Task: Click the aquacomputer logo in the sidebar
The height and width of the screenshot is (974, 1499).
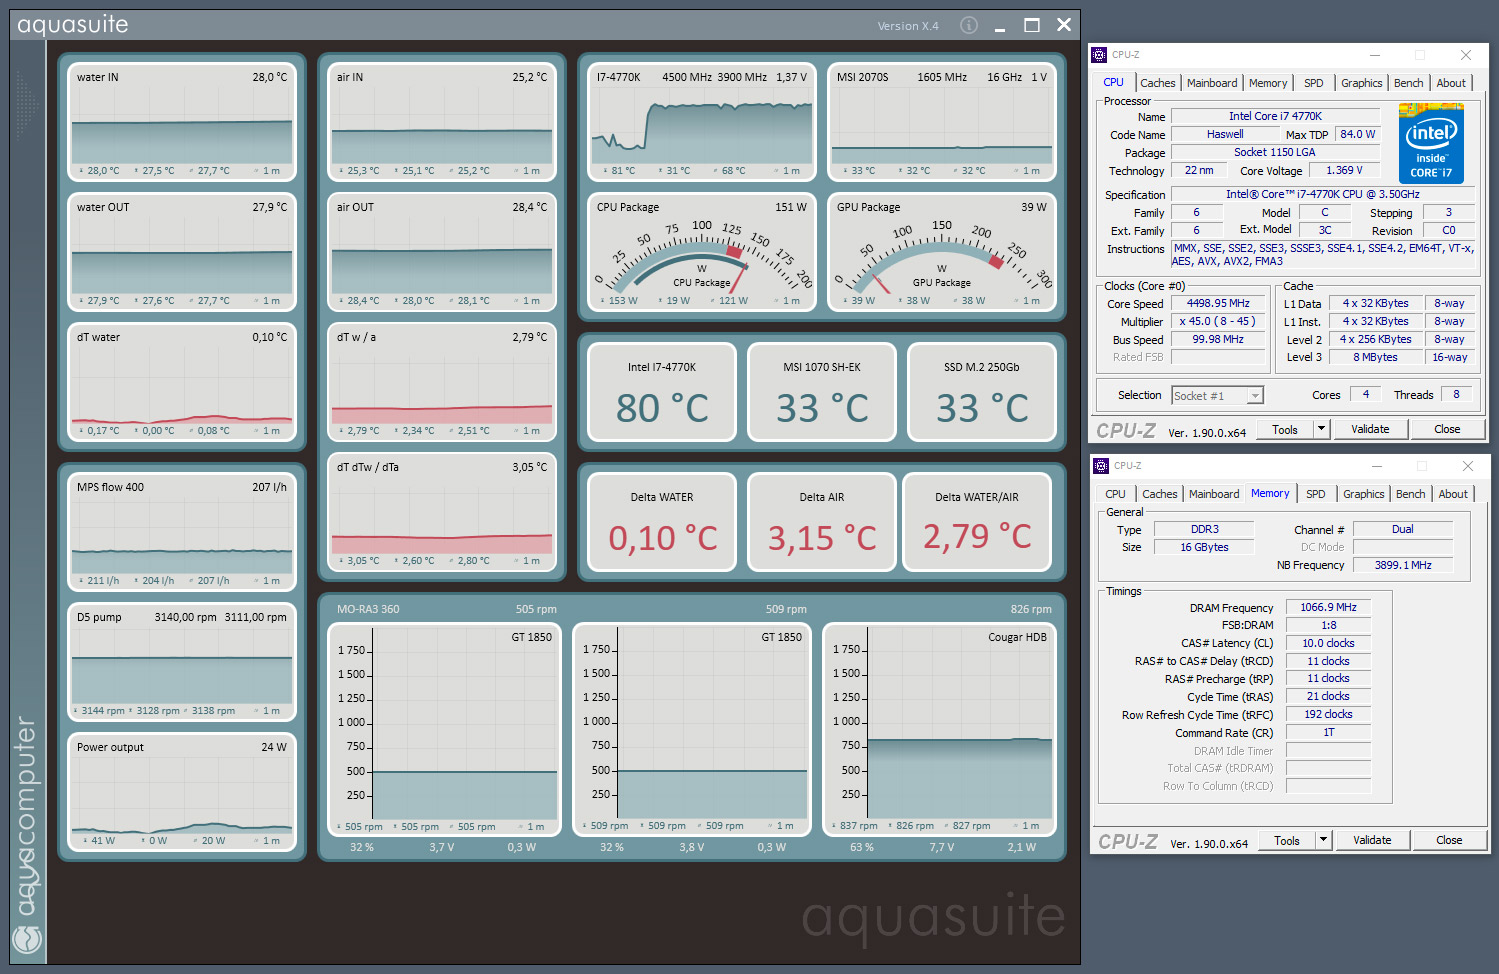Action: coord(27,939)
